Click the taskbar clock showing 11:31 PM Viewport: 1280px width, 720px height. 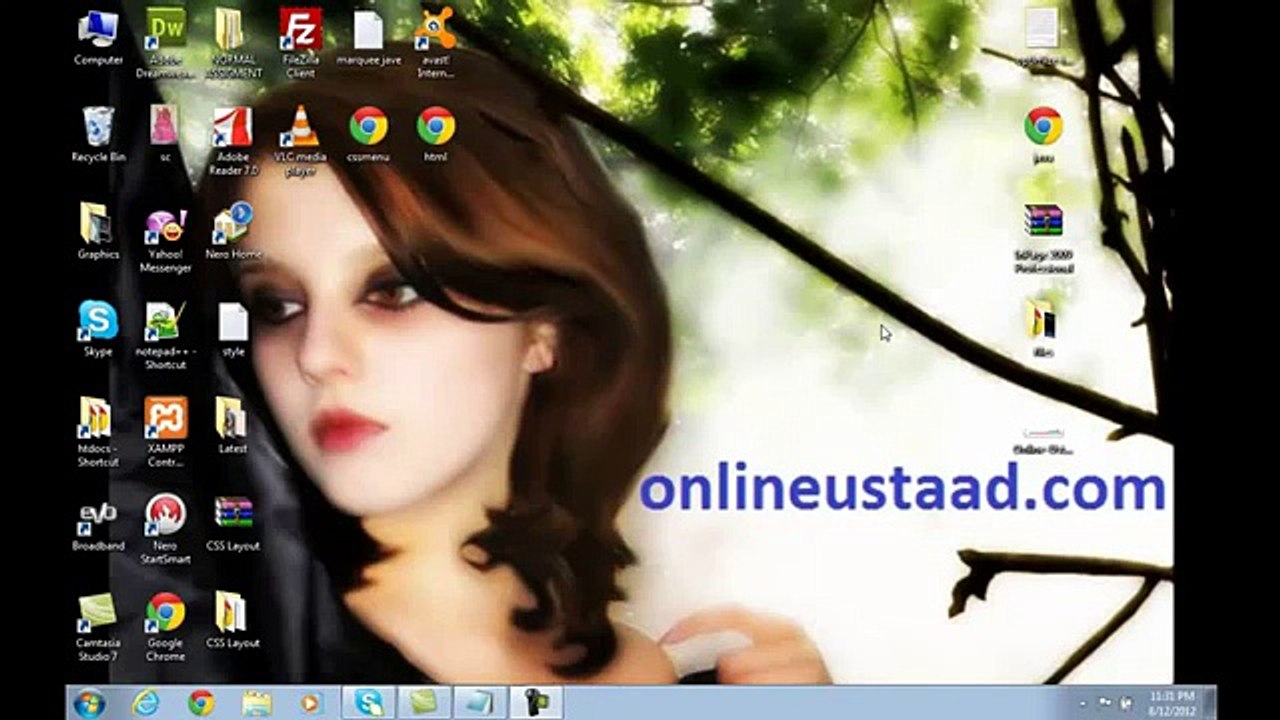click(1172, 703)
